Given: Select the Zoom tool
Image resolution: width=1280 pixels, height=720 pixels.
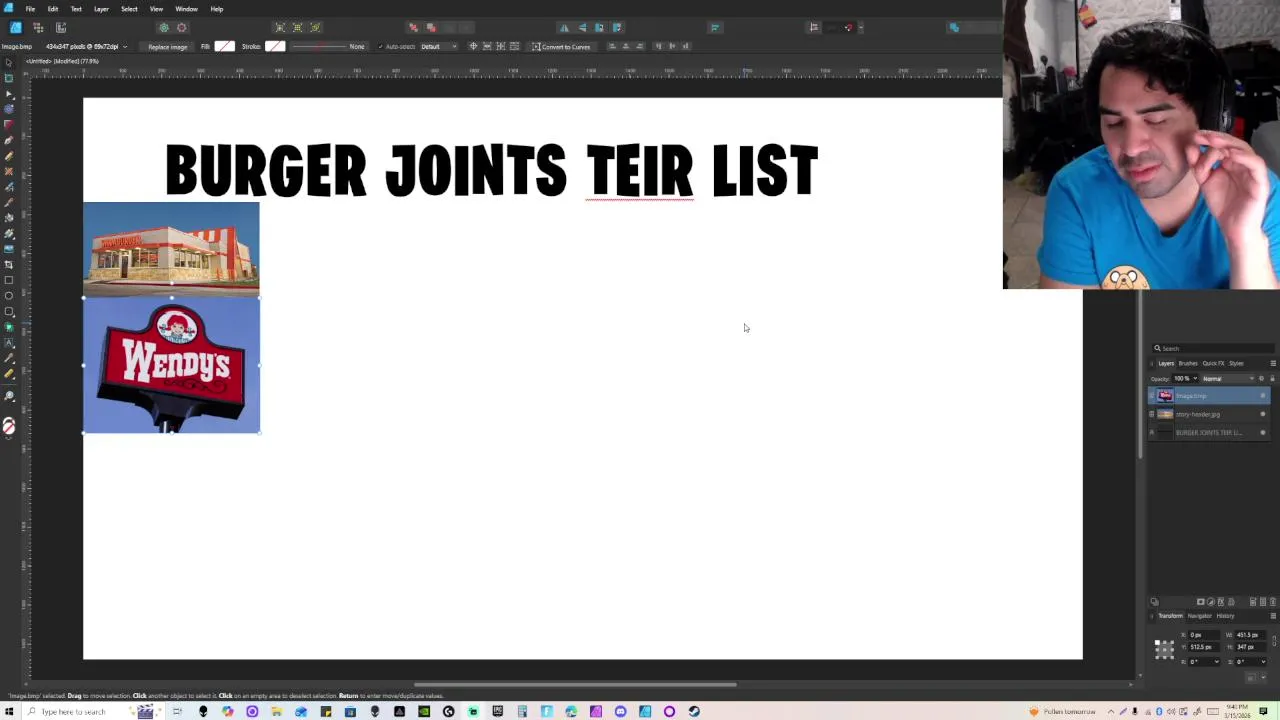Looking at the screenshot, I should point(9,398).
